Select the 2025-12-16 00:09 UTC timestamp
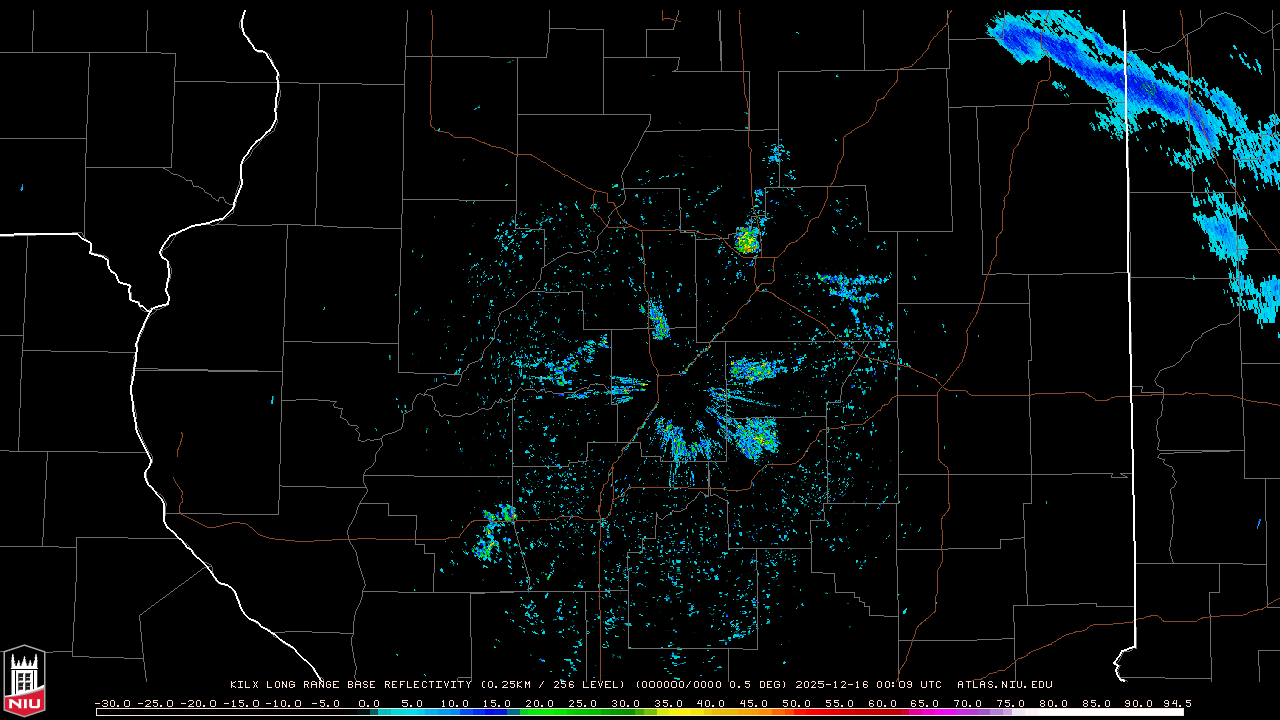The image size is (1280, 720). (x=868, y=685)
